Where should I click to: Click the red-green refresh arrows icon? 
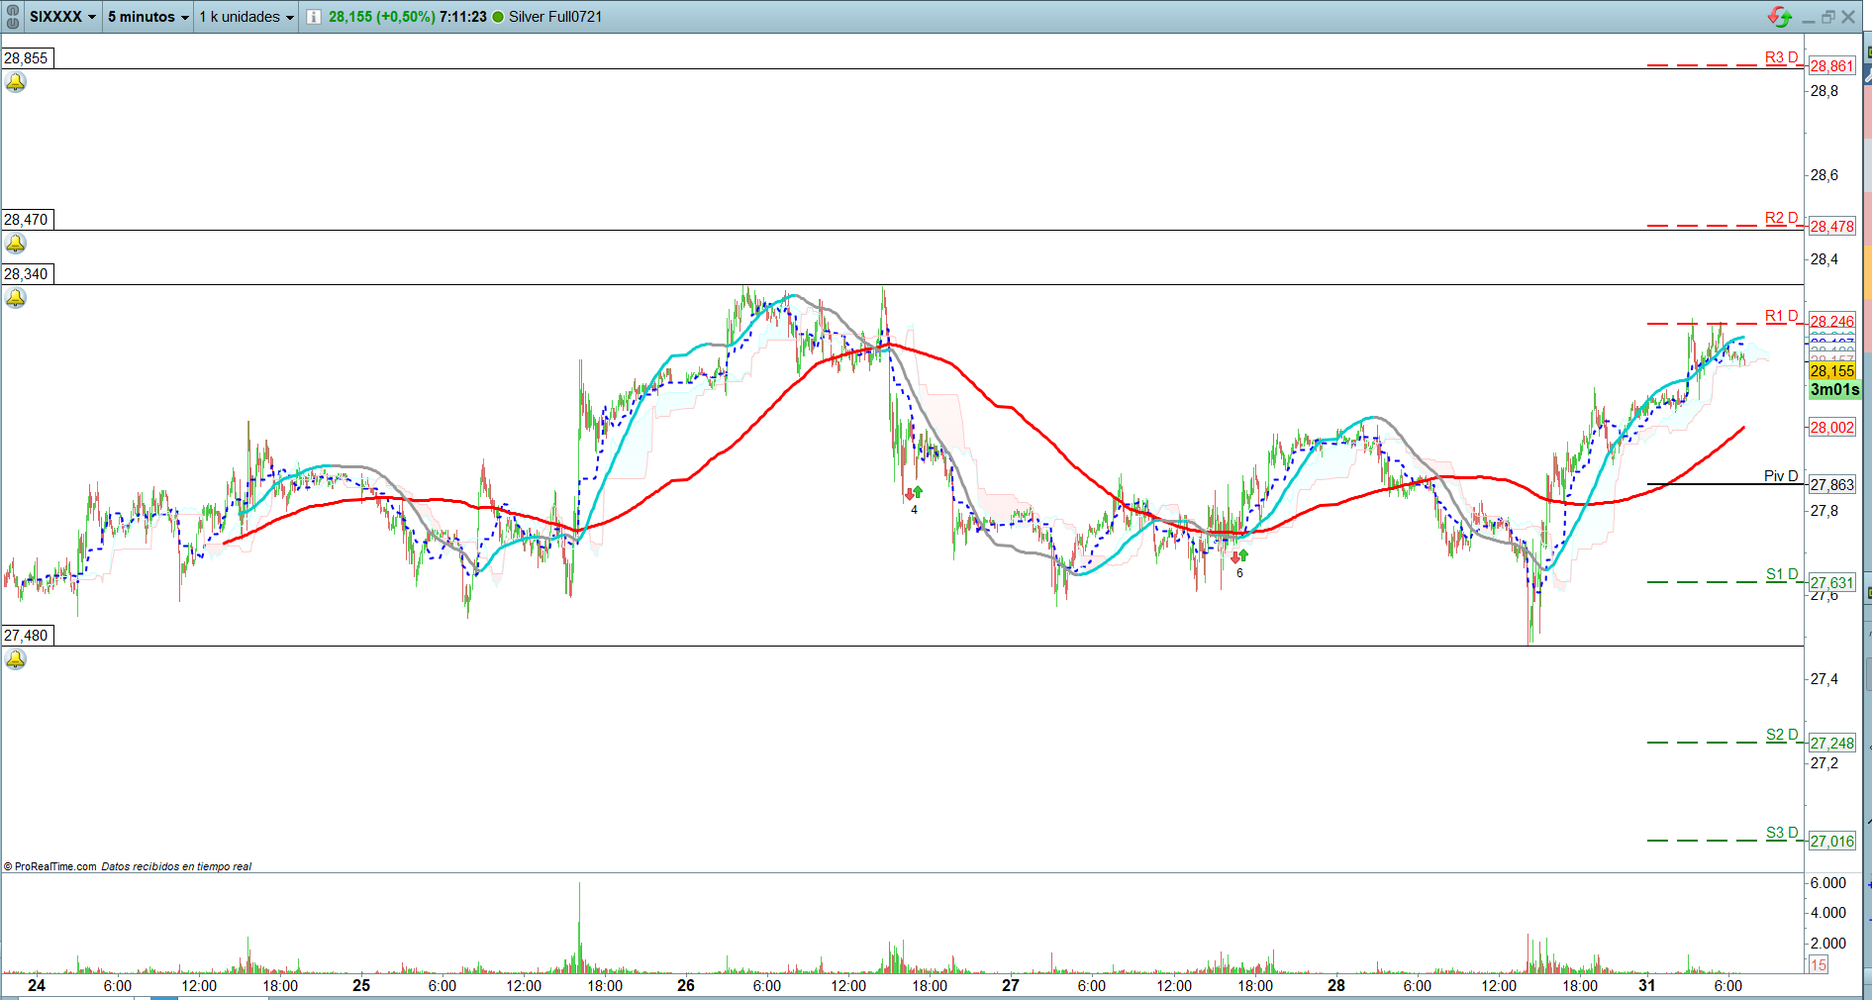tap(1779, 16)
